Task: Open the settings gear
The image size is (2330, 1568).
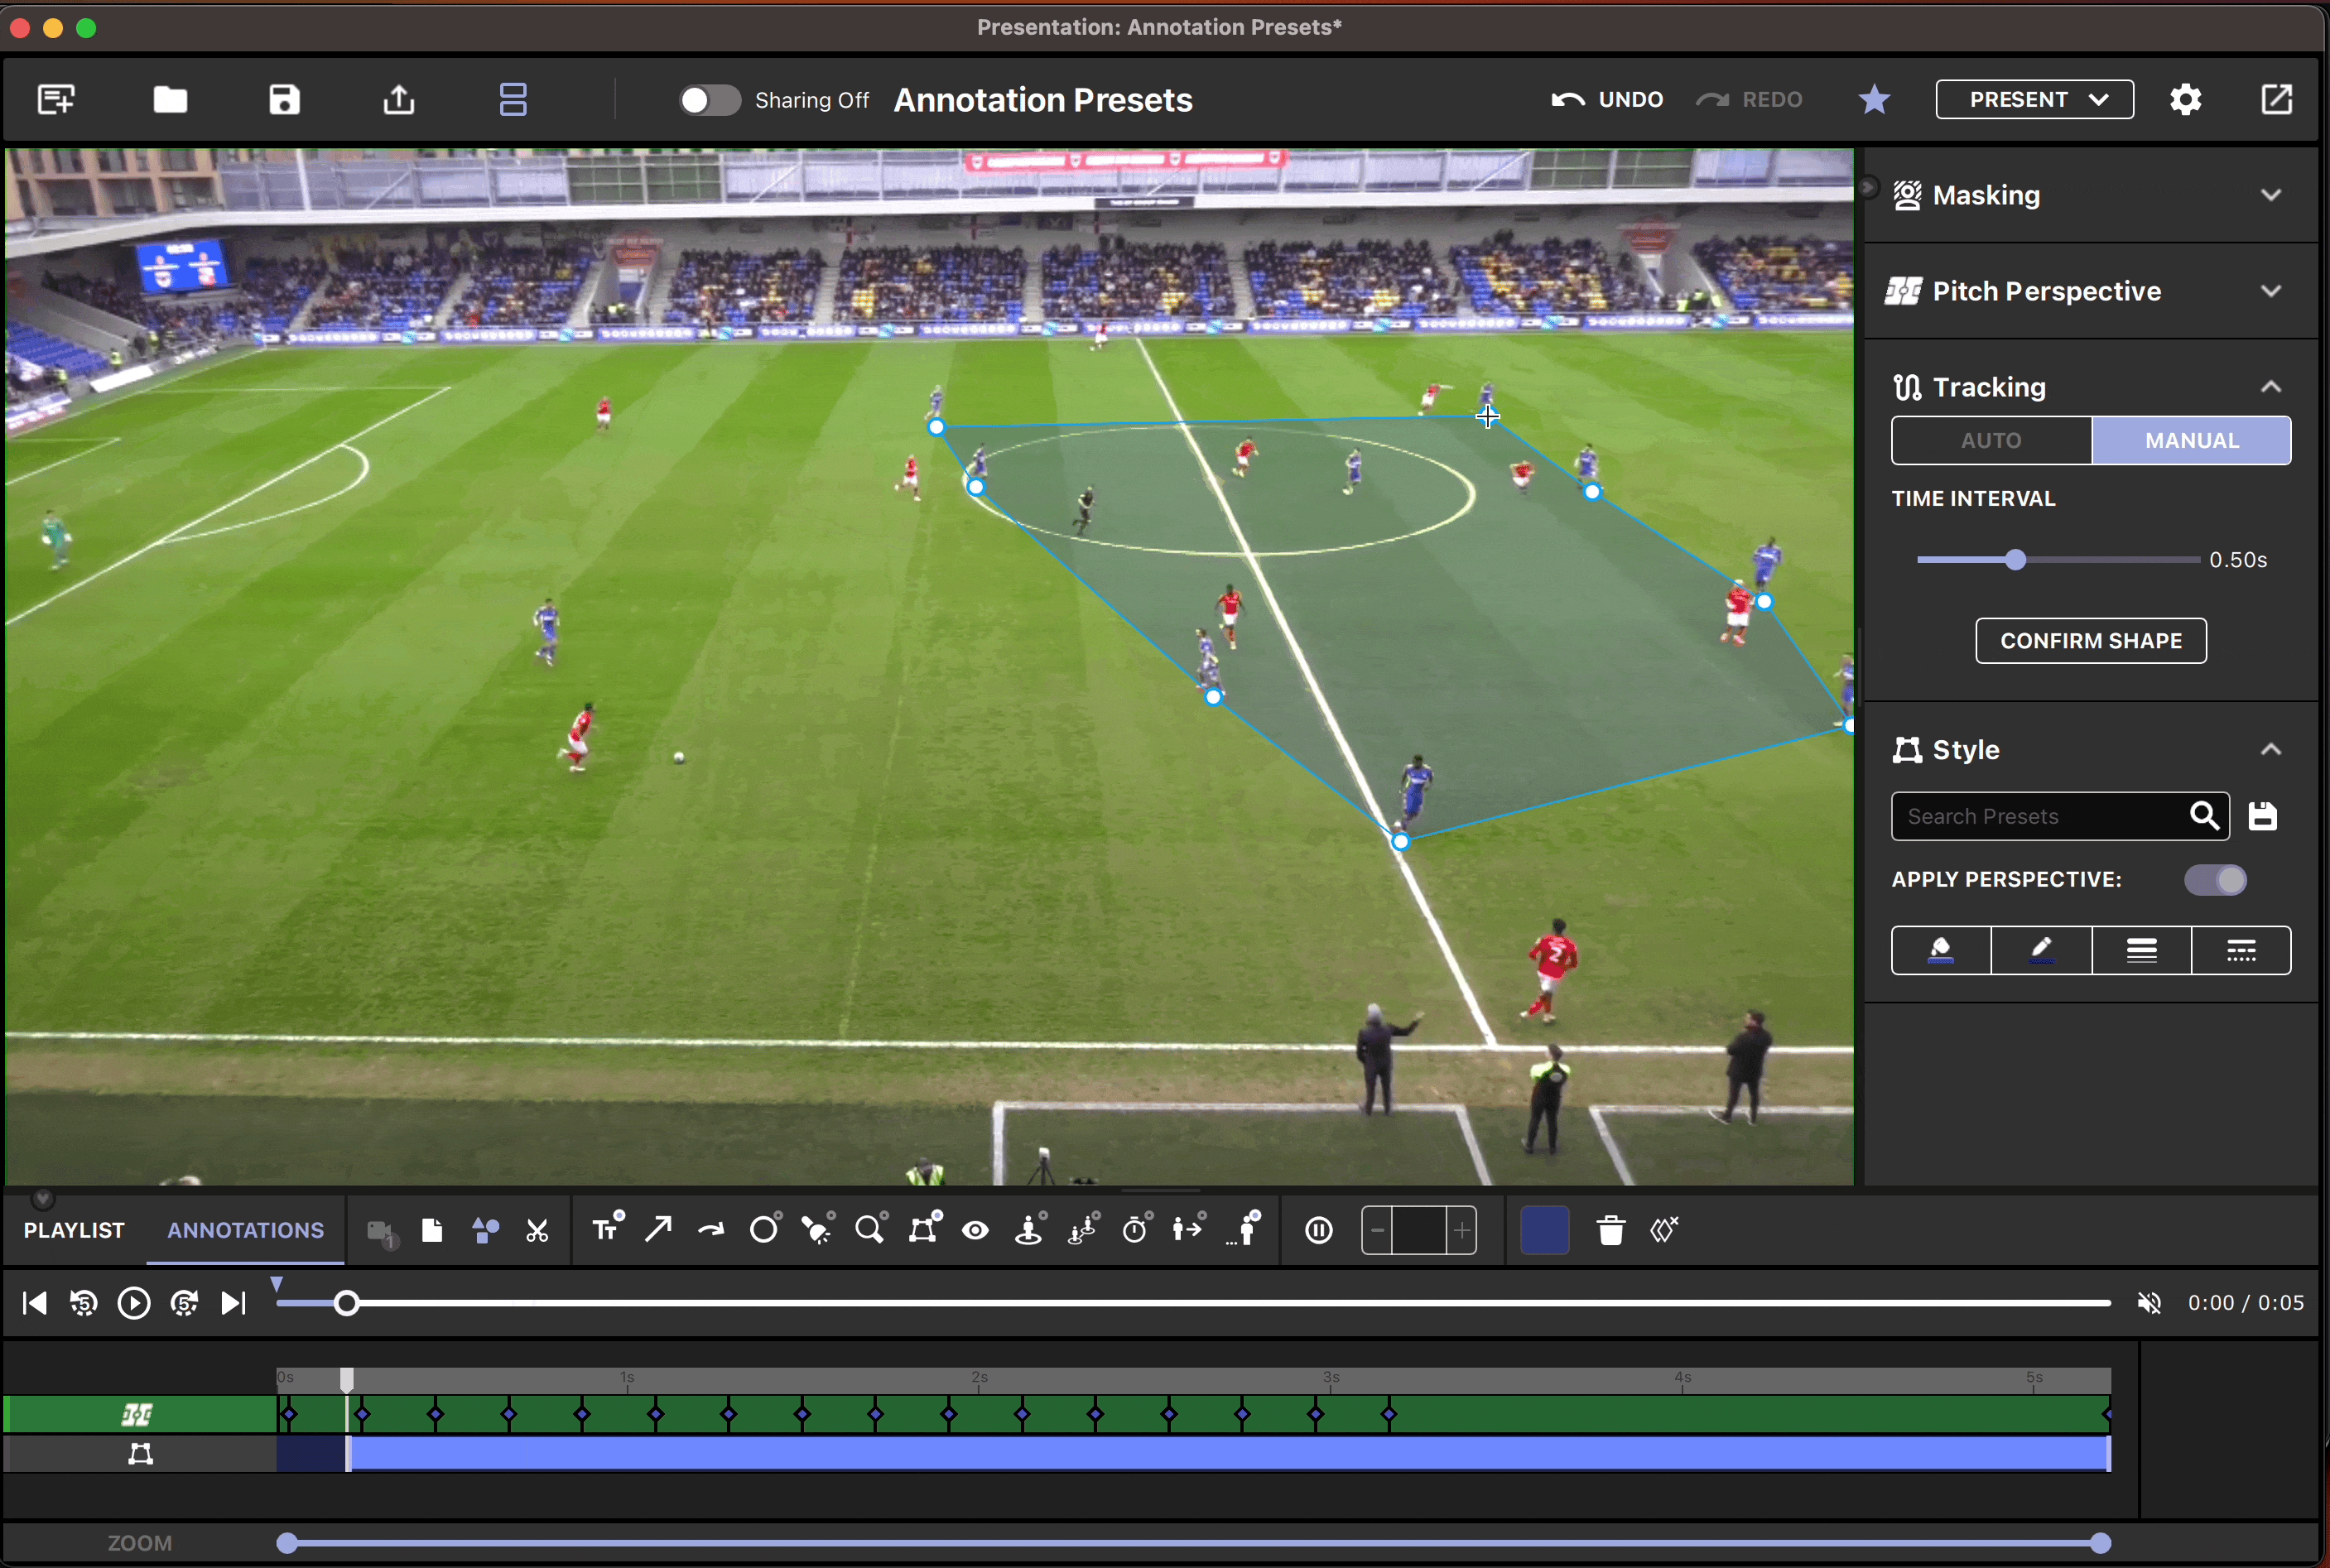Action: [x=2185, y=99]
